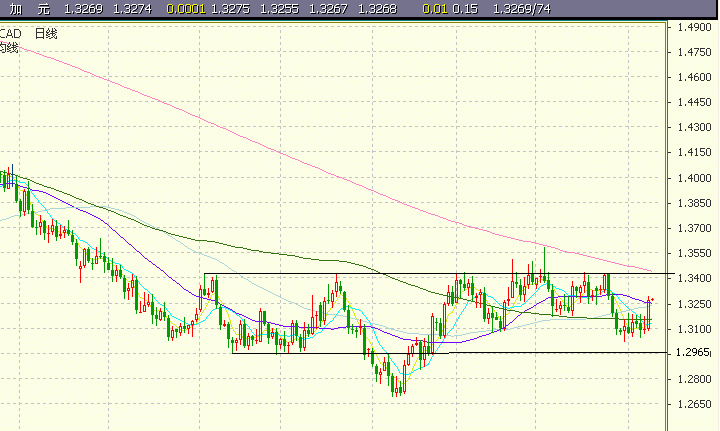Click the 1.3267 quote value
Image resolution: width=720 pixels, height=431 pixels.
[x=328, y=9]
